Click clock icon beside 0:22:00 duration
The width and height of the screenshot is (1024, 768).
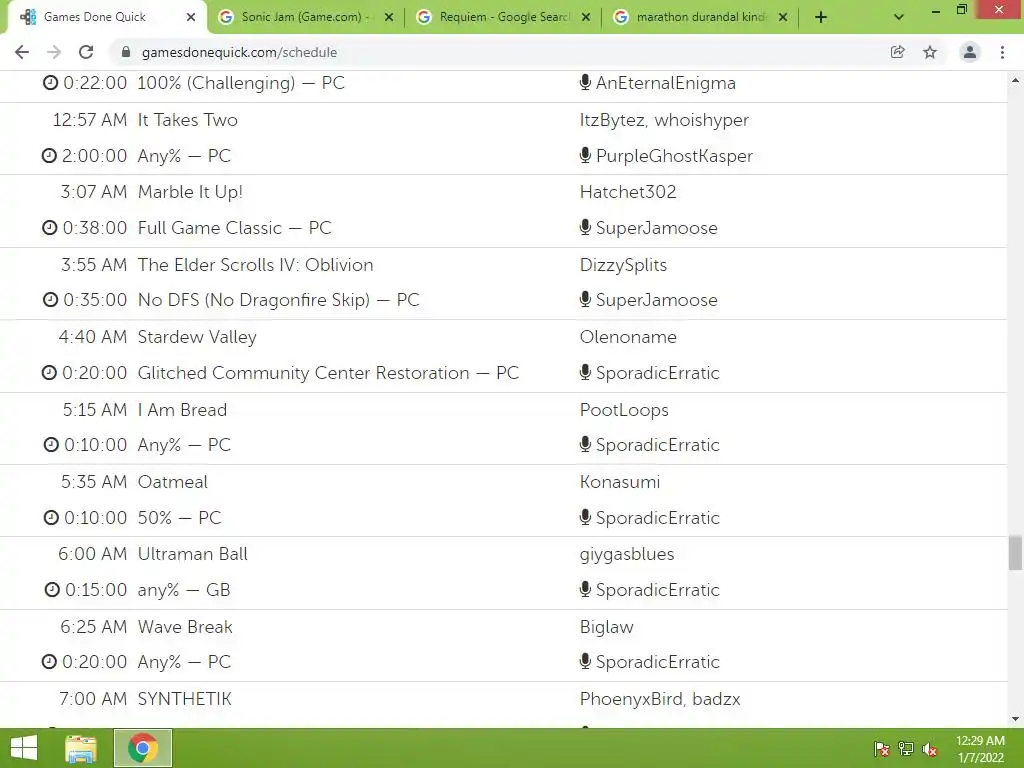[x=50, y=83]
